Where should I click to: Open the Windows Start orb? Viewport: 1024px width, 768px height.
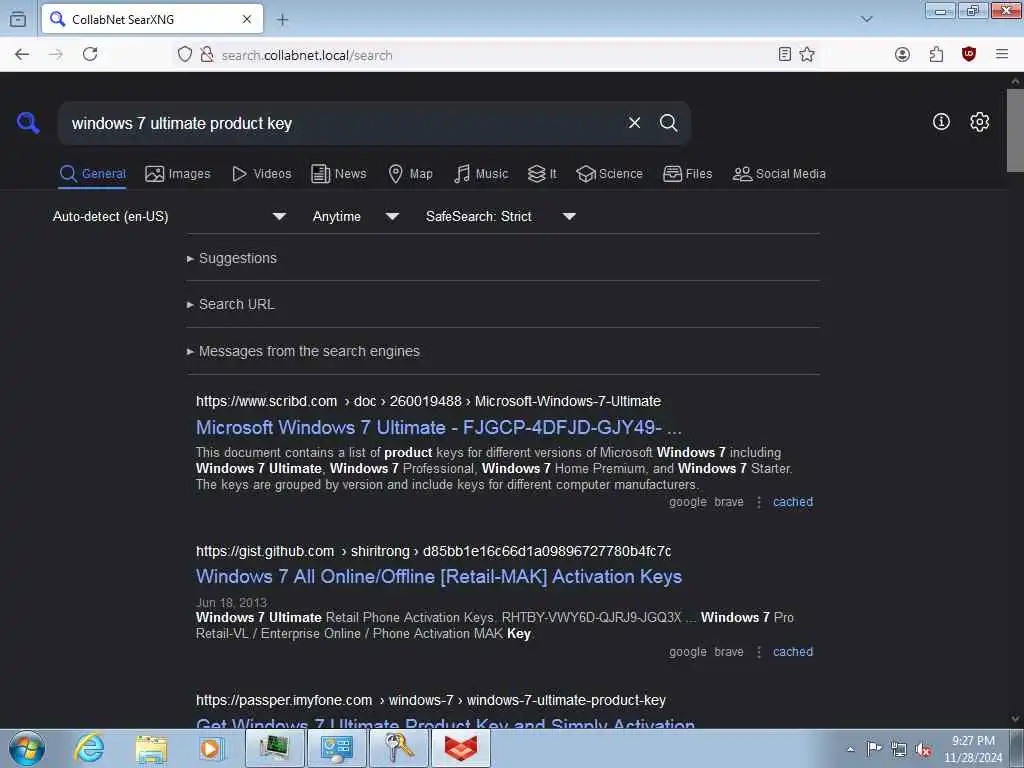27,748
